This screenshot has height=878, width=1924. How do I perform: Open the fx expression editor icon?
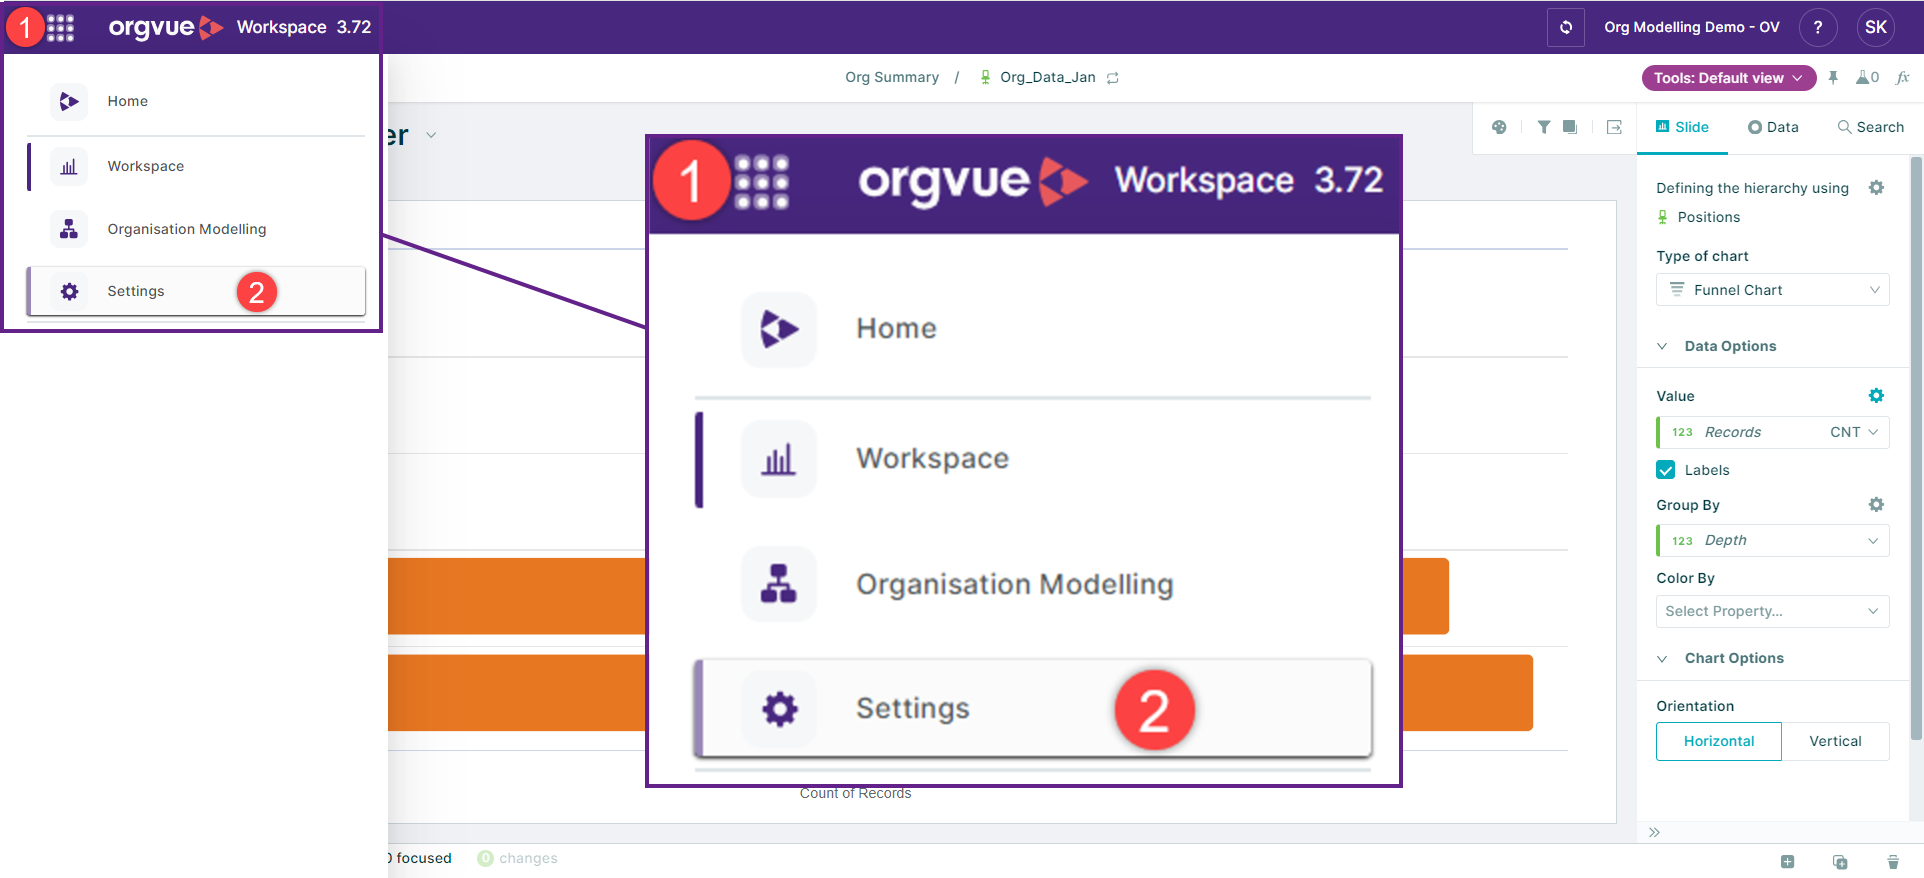(x=1903, y=78)
